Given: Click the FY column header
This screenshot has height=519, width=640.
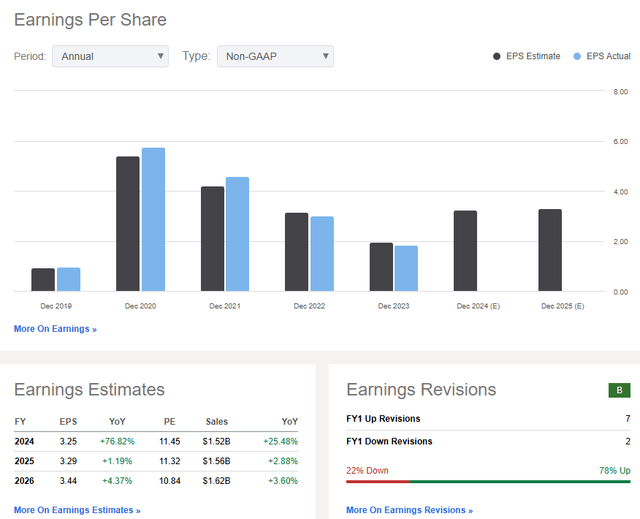Looking at the screenshot, I should (20, 422).
